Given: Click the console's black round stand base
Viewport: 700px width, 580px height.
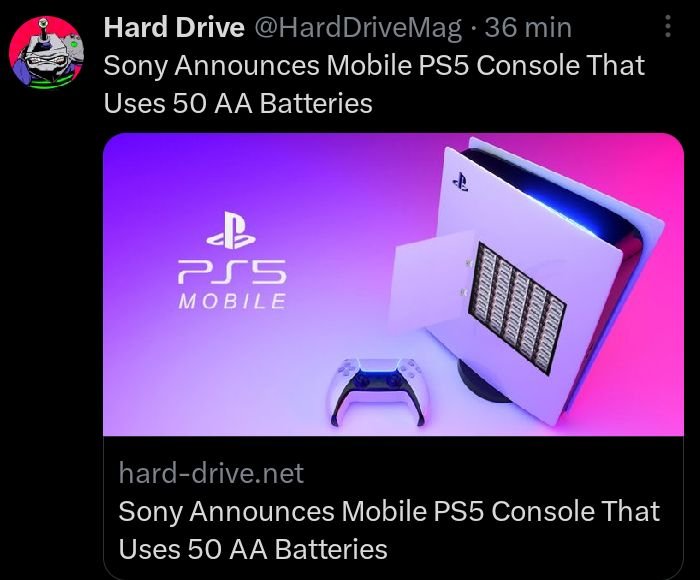Looking at the screenshot, I should tap(482, 383).
